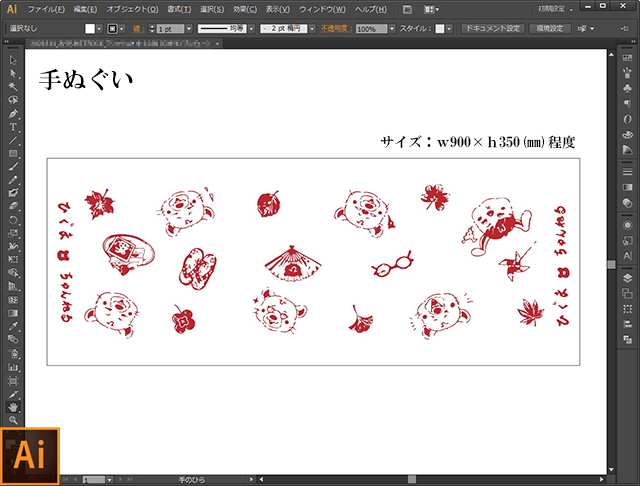Open the Stroke panel (three lines icon)

click(x=627, y=172)
